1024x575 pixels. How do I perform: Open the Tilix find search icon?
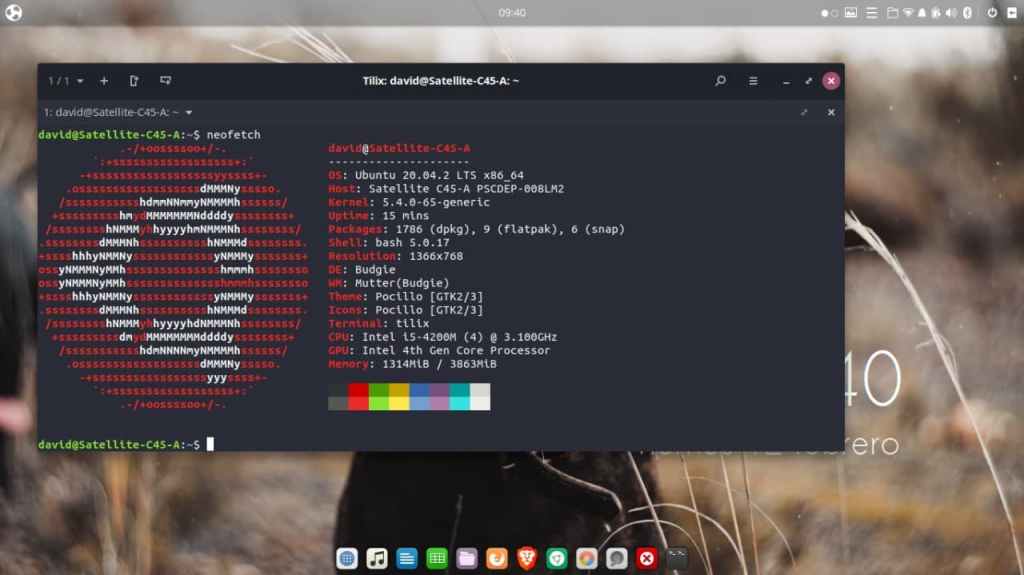[x=720, y=81]
